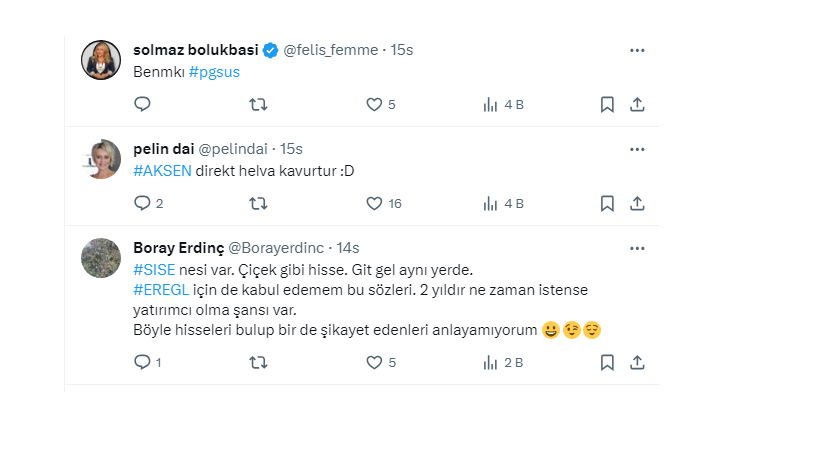View analytics on pelin dai's tweet
The width and height of the screenshot is (837, 463).
coord(491,203)
